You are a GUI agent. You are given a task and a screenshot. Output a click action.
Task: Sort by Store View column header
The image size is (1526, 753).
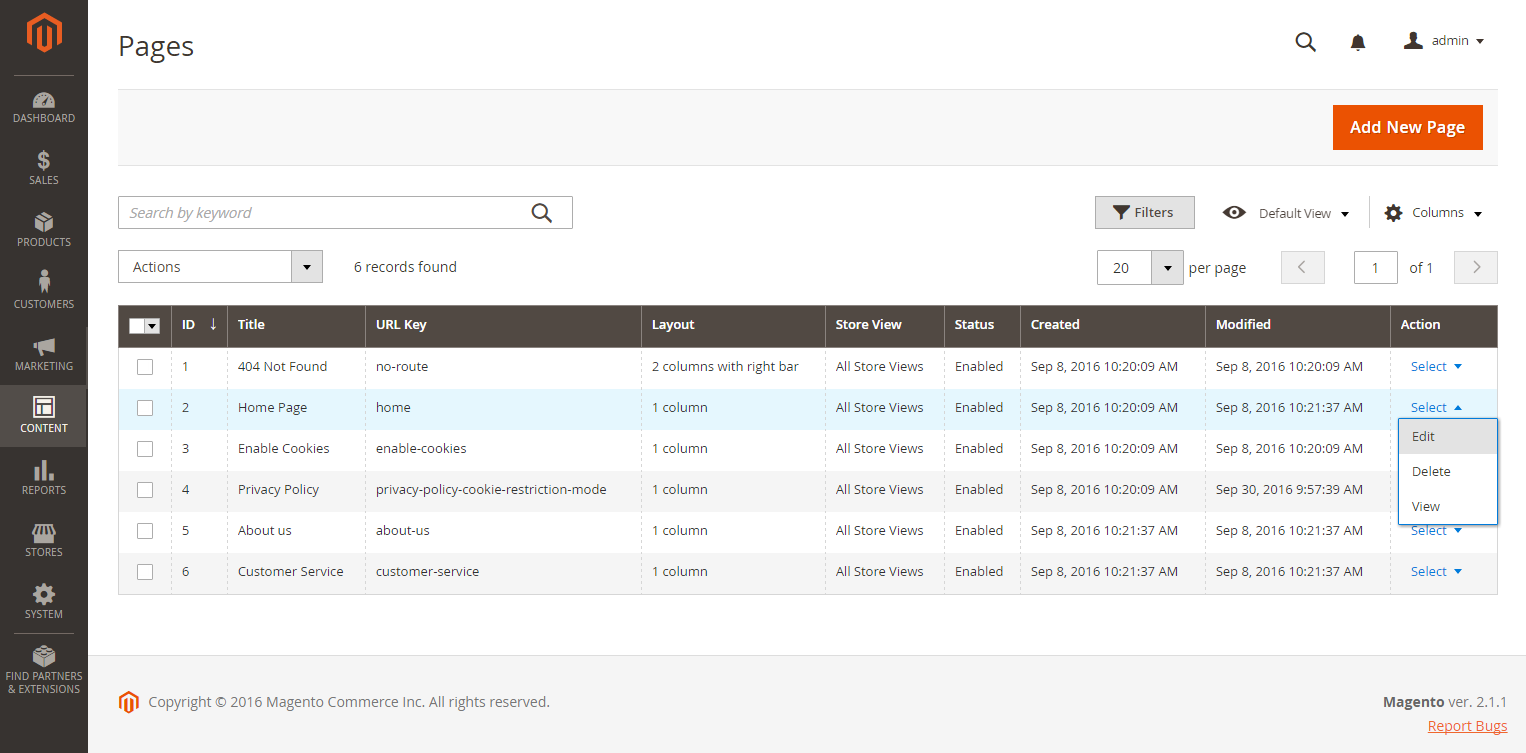tap(885, 325)
